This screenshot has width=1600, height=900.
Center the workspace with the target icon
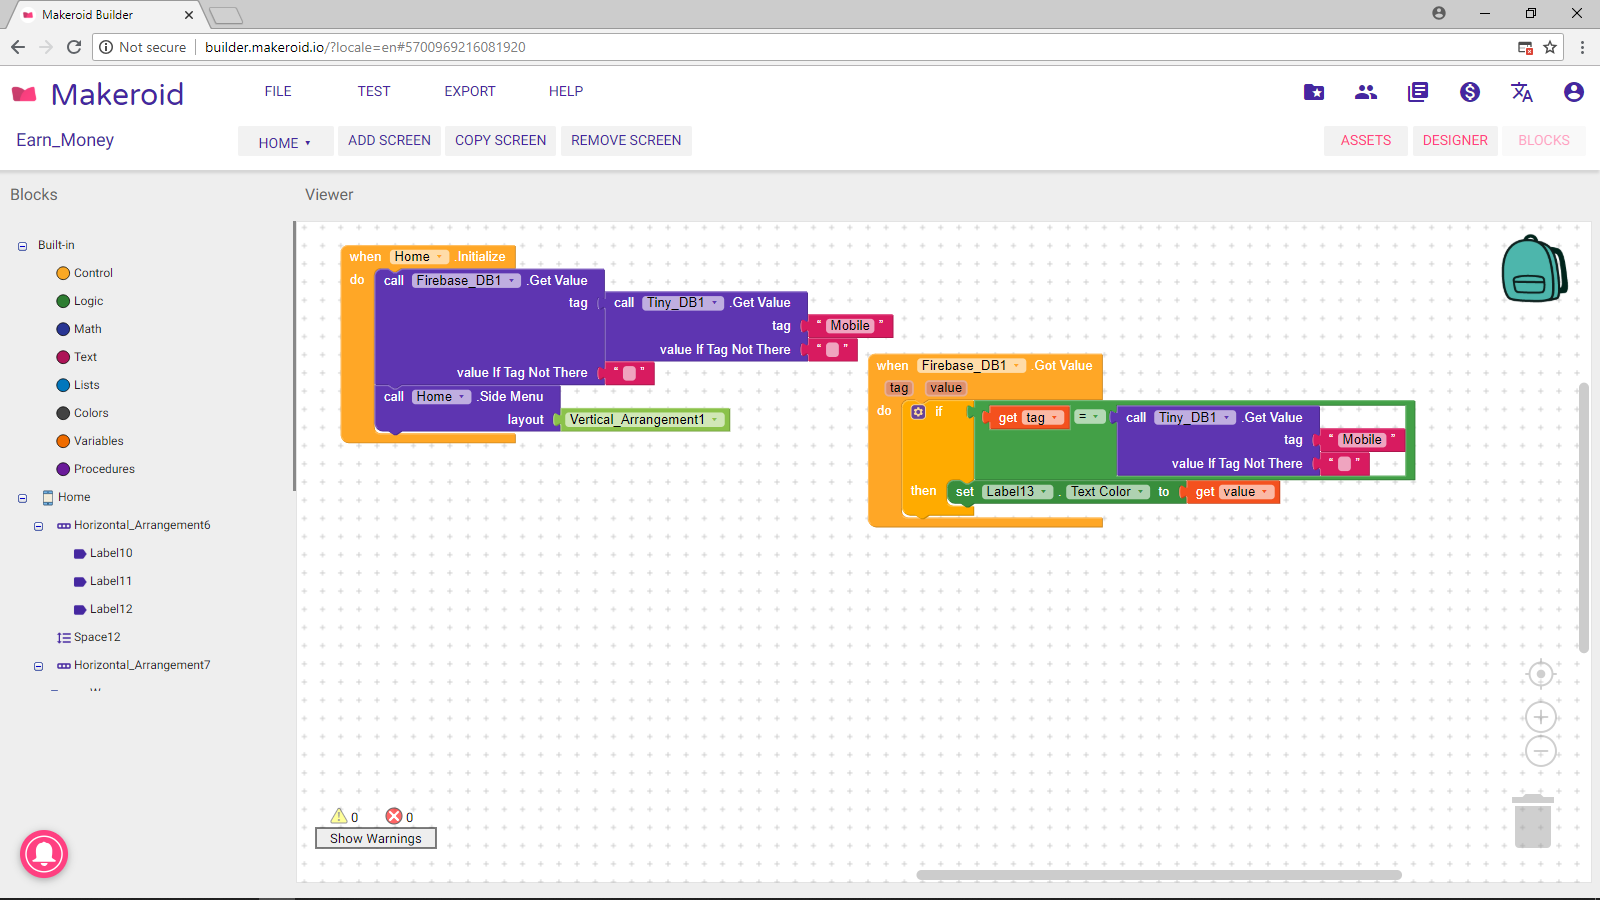coord(1540,675)
